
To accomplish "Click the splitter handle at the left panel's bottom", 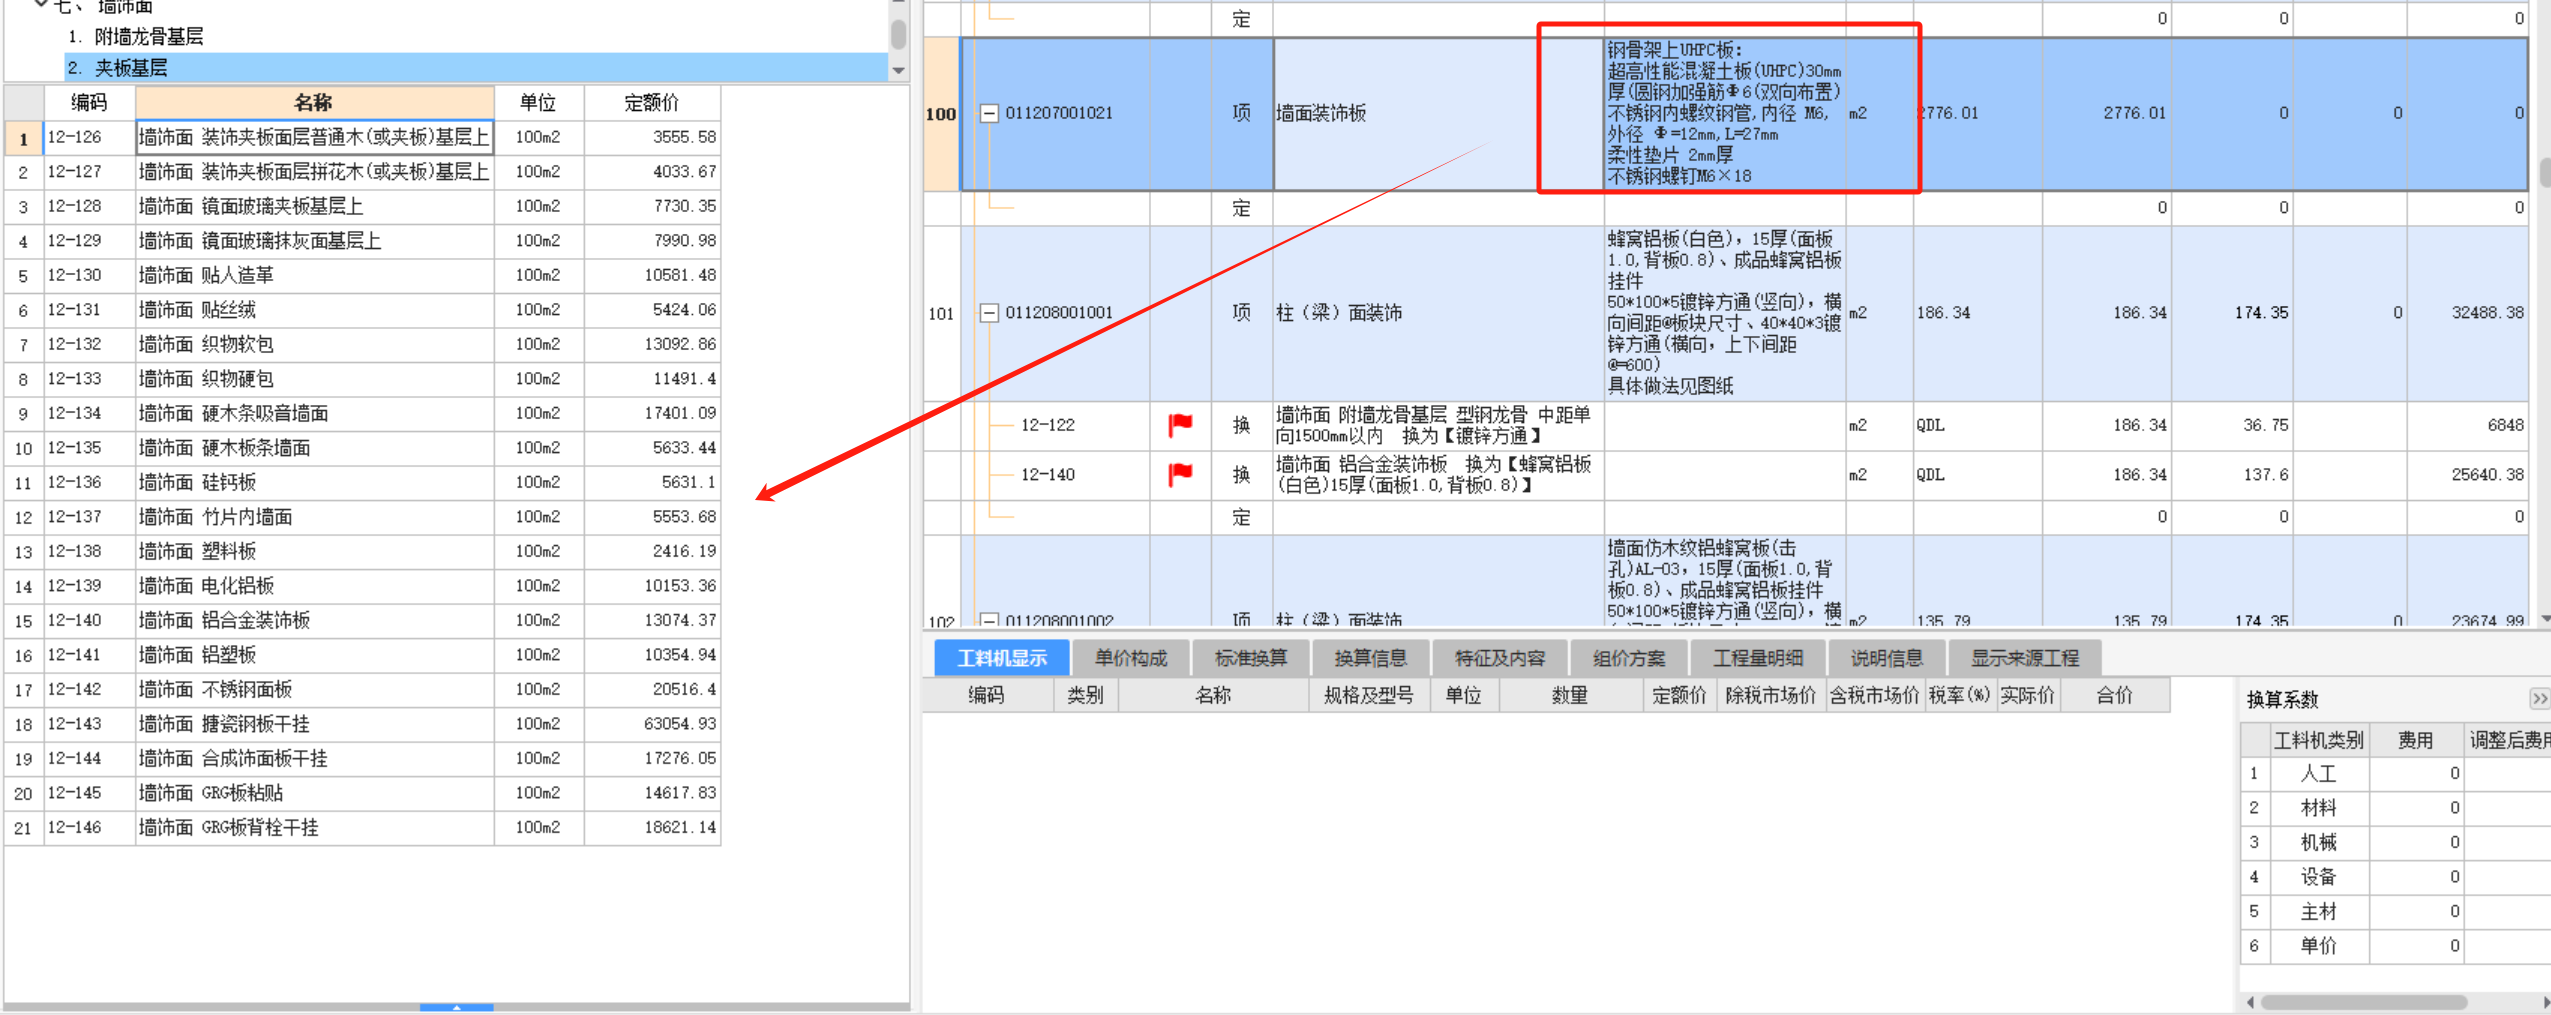I will [456, 1007].
